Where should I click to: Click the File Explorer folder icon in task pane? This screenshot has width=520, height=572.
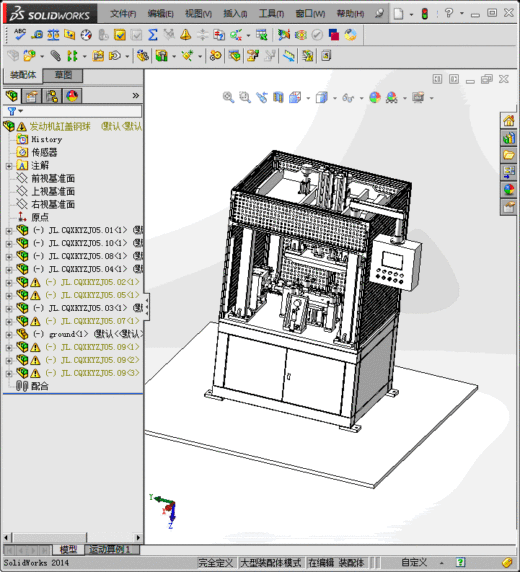click(x=509, y=155)
